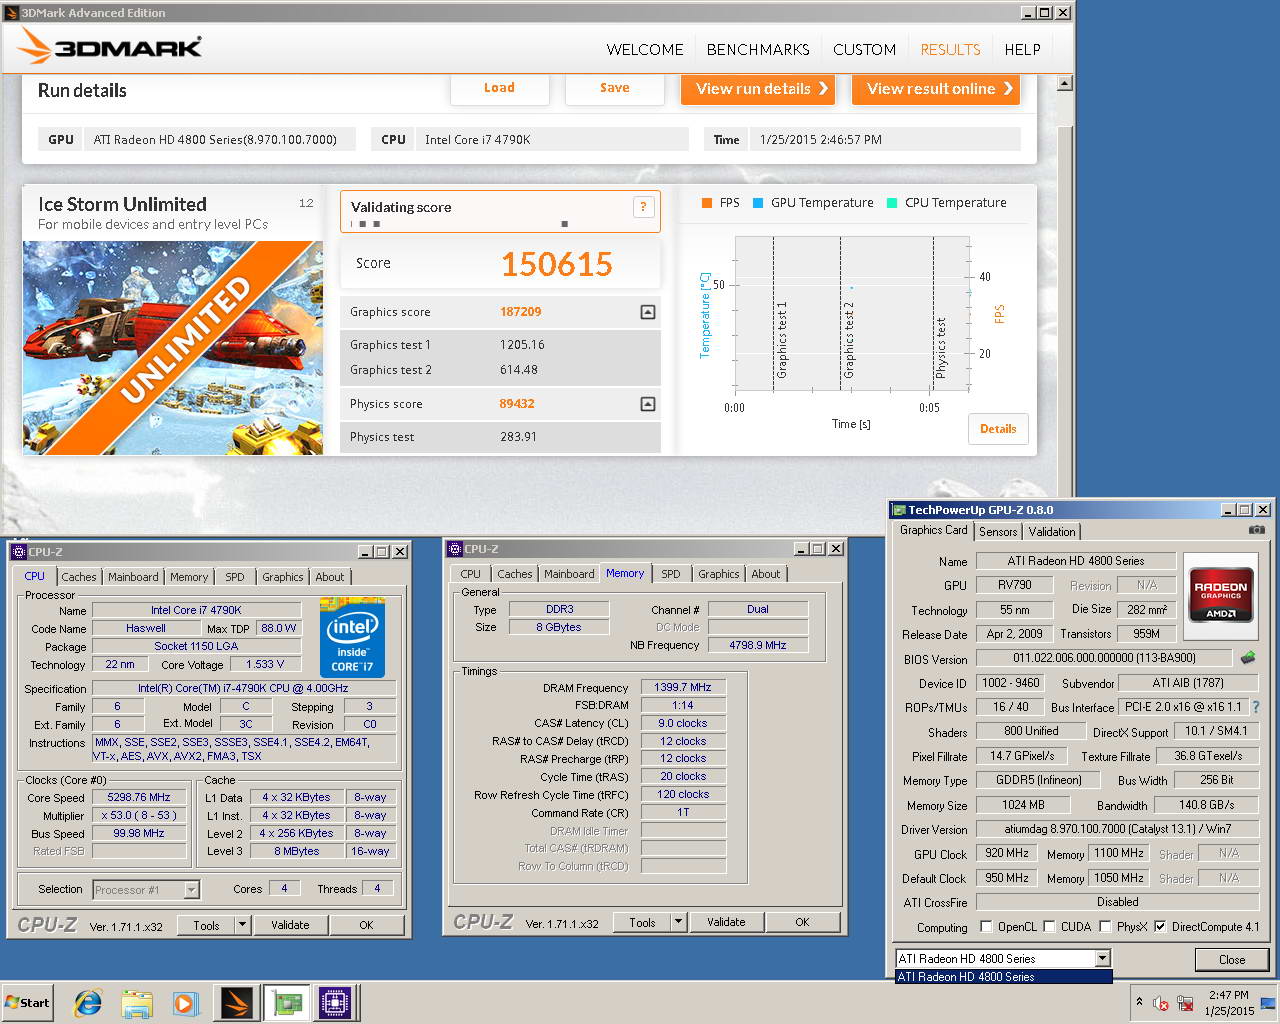This screenshot has width=1280, height=1024.
Task: Switch to GPU-Z Sensors tab
Action: coord(998,532)
